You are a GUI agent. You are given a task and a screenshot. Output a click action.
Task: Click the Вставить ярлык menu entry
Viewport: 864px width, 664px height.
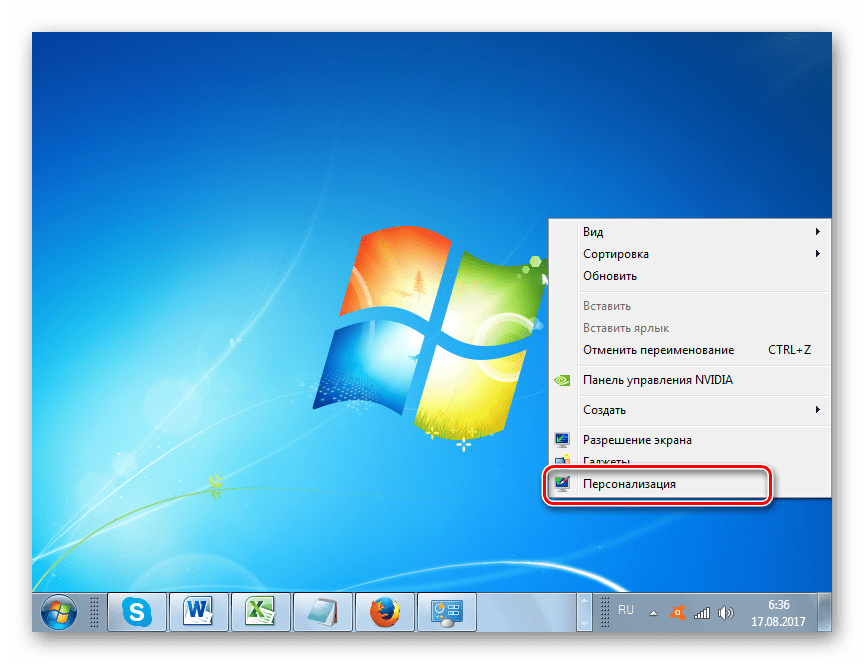[703, 328]
